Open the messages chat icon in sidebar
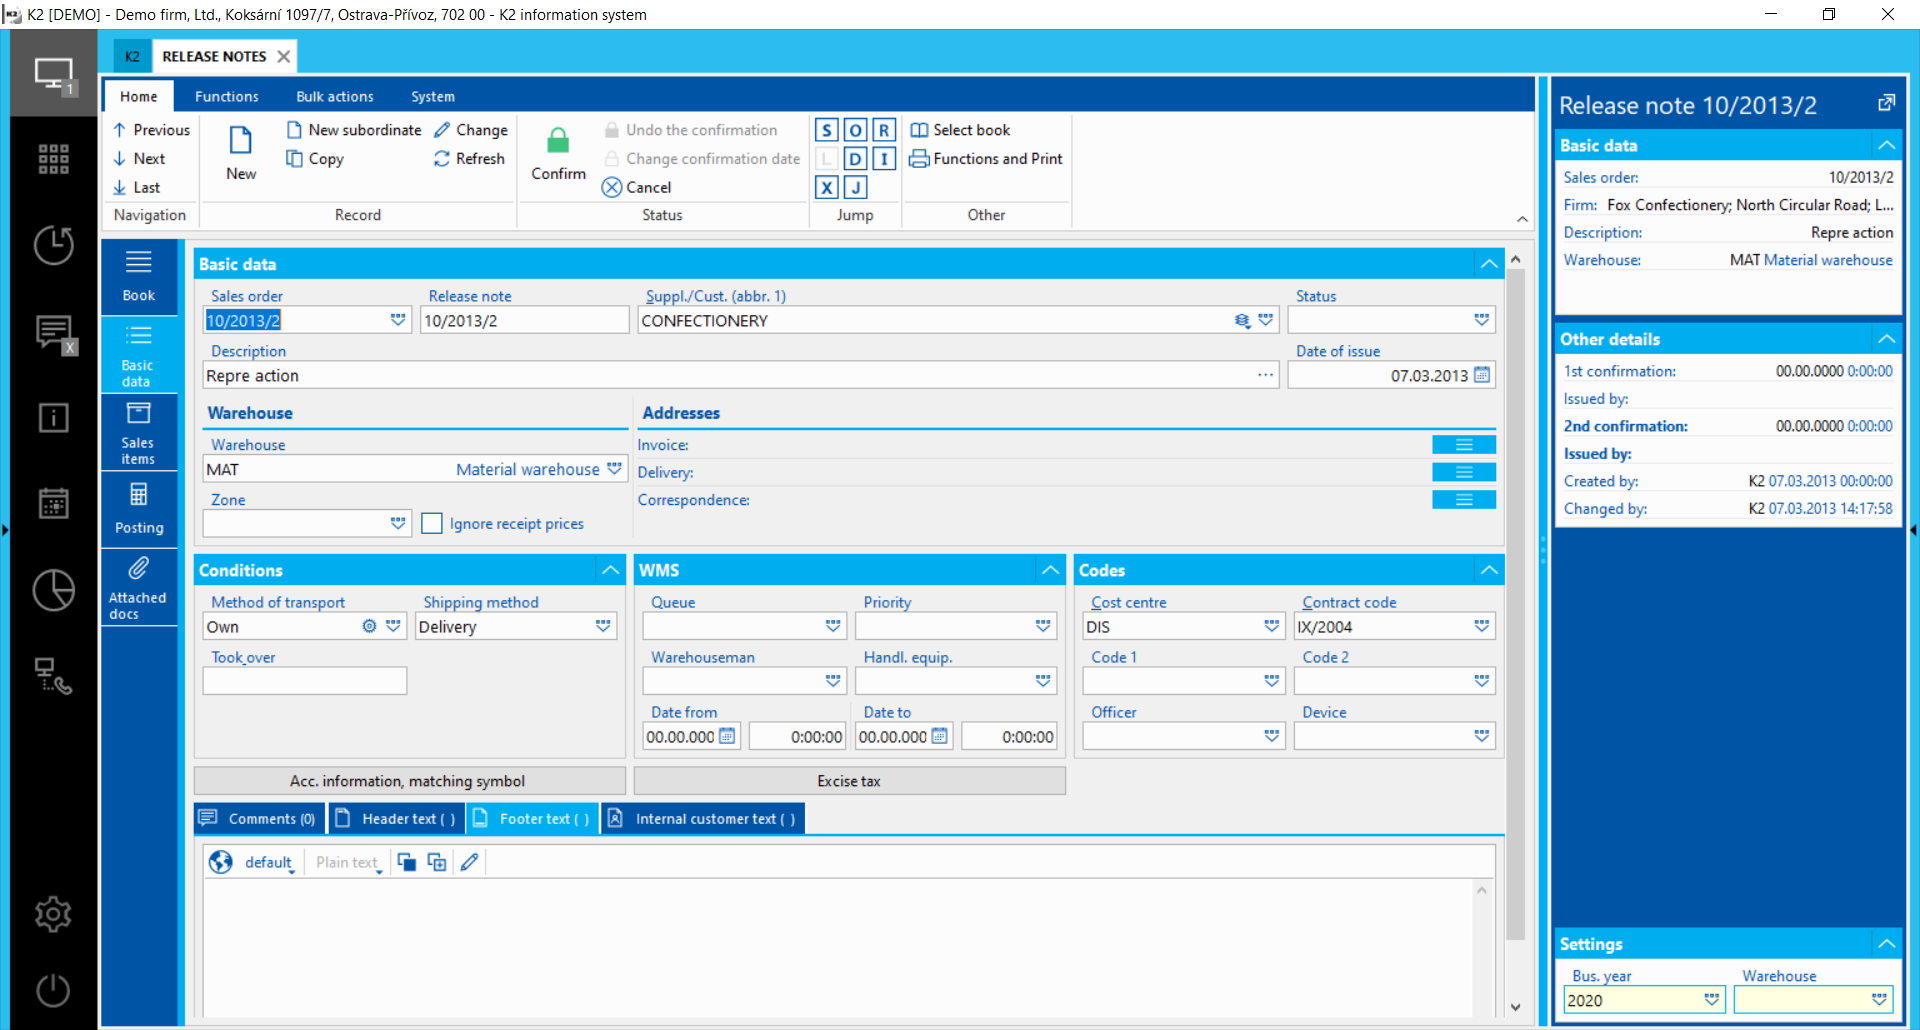1920x1030 pixels. 55,333
